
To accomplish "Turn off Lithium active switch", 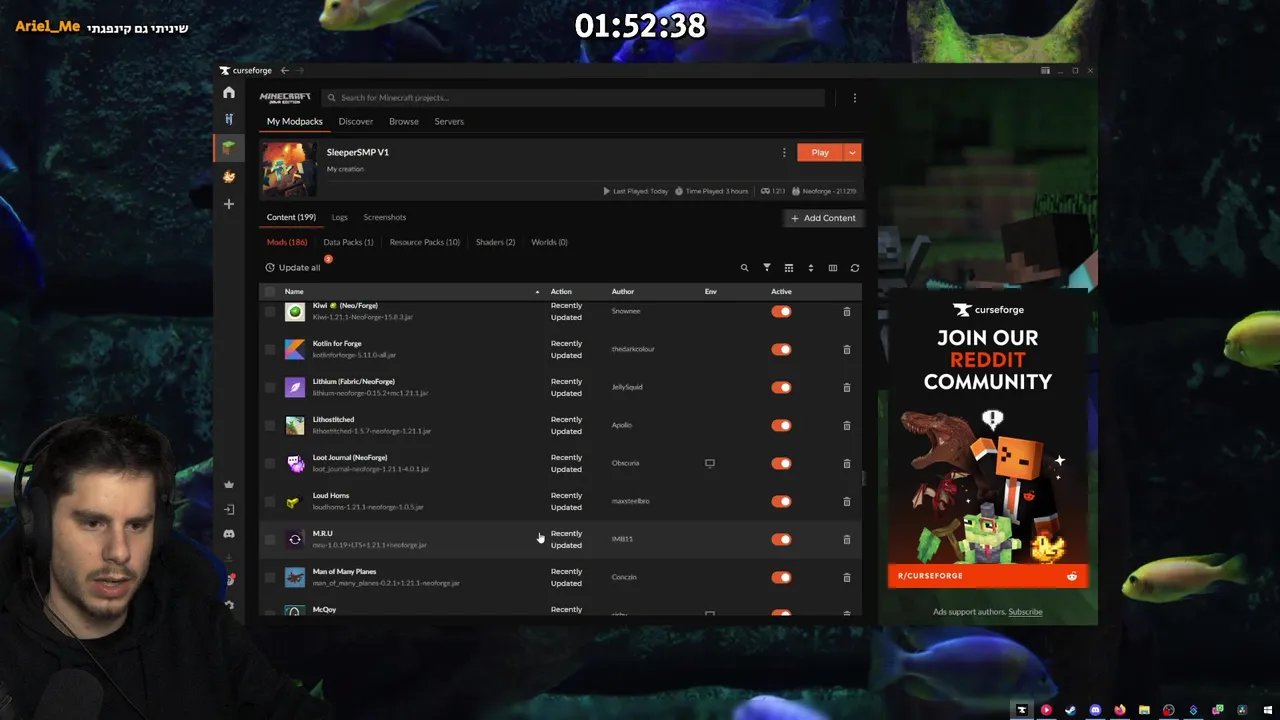I will 781,388.
